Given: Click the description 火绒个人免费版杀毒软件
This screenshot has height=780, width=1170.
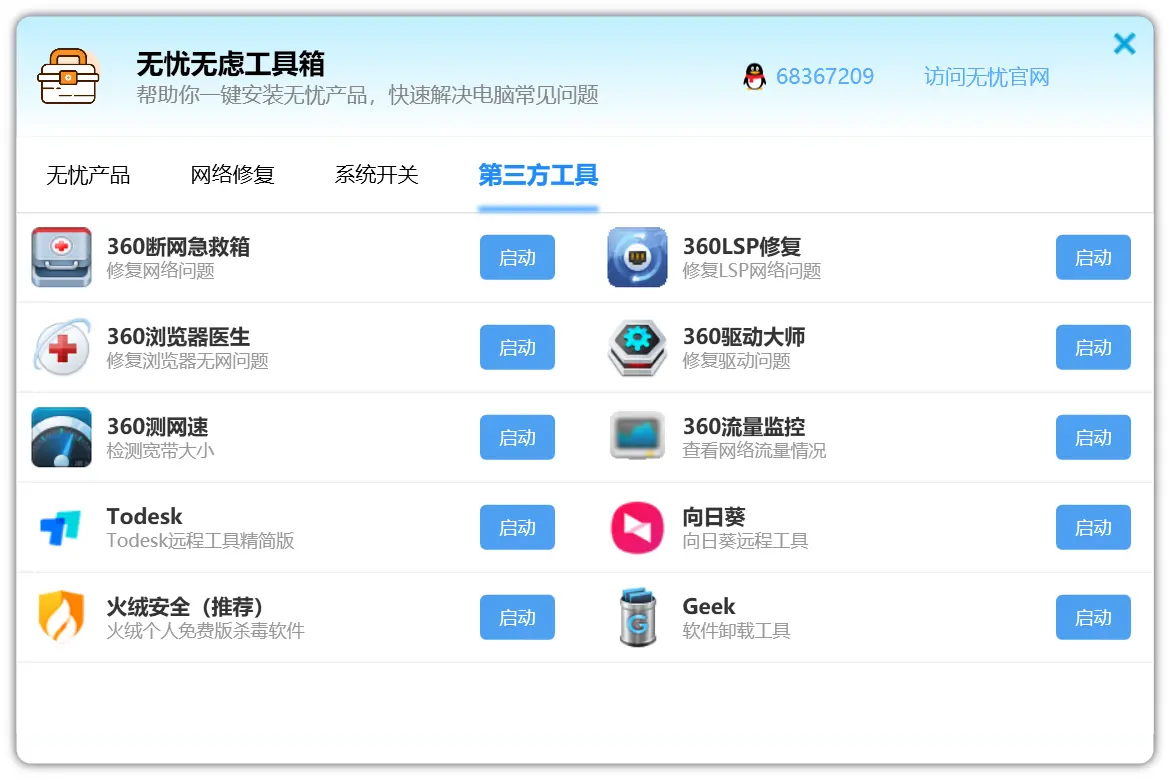Looking at the screenshot, I should pyautogui.click(x=205, y=631).
